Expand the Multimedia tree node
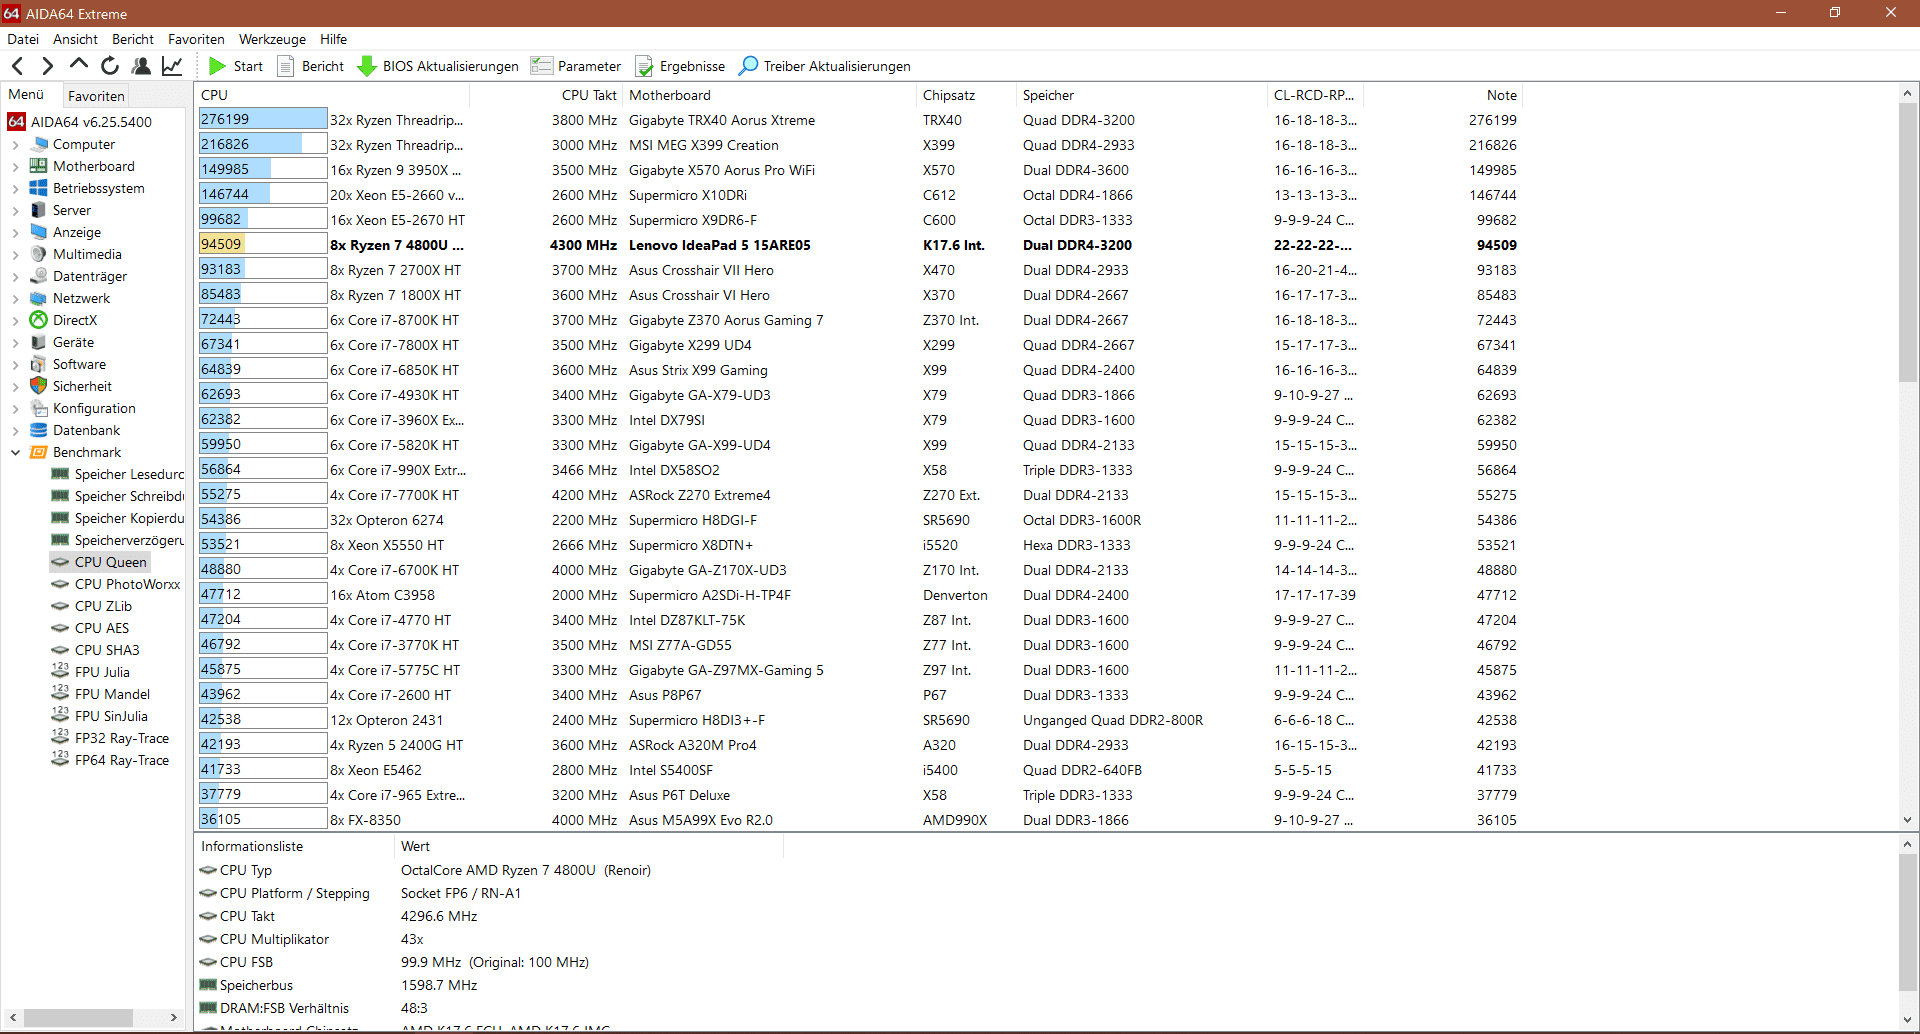The width and height of the screenshot is (1920, 1034). click(15, 254)
